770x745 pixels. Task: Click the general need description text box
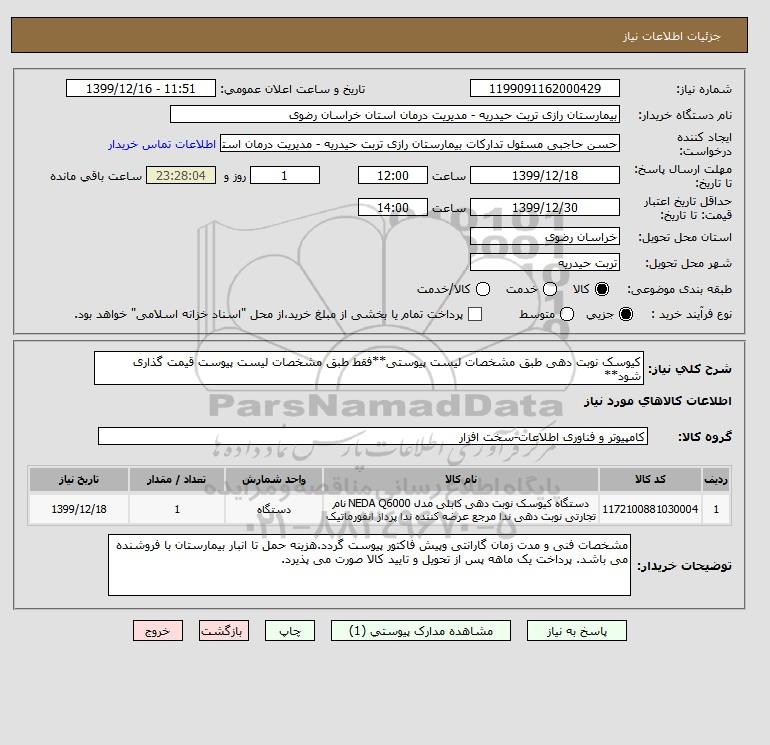tap(369, 368)
